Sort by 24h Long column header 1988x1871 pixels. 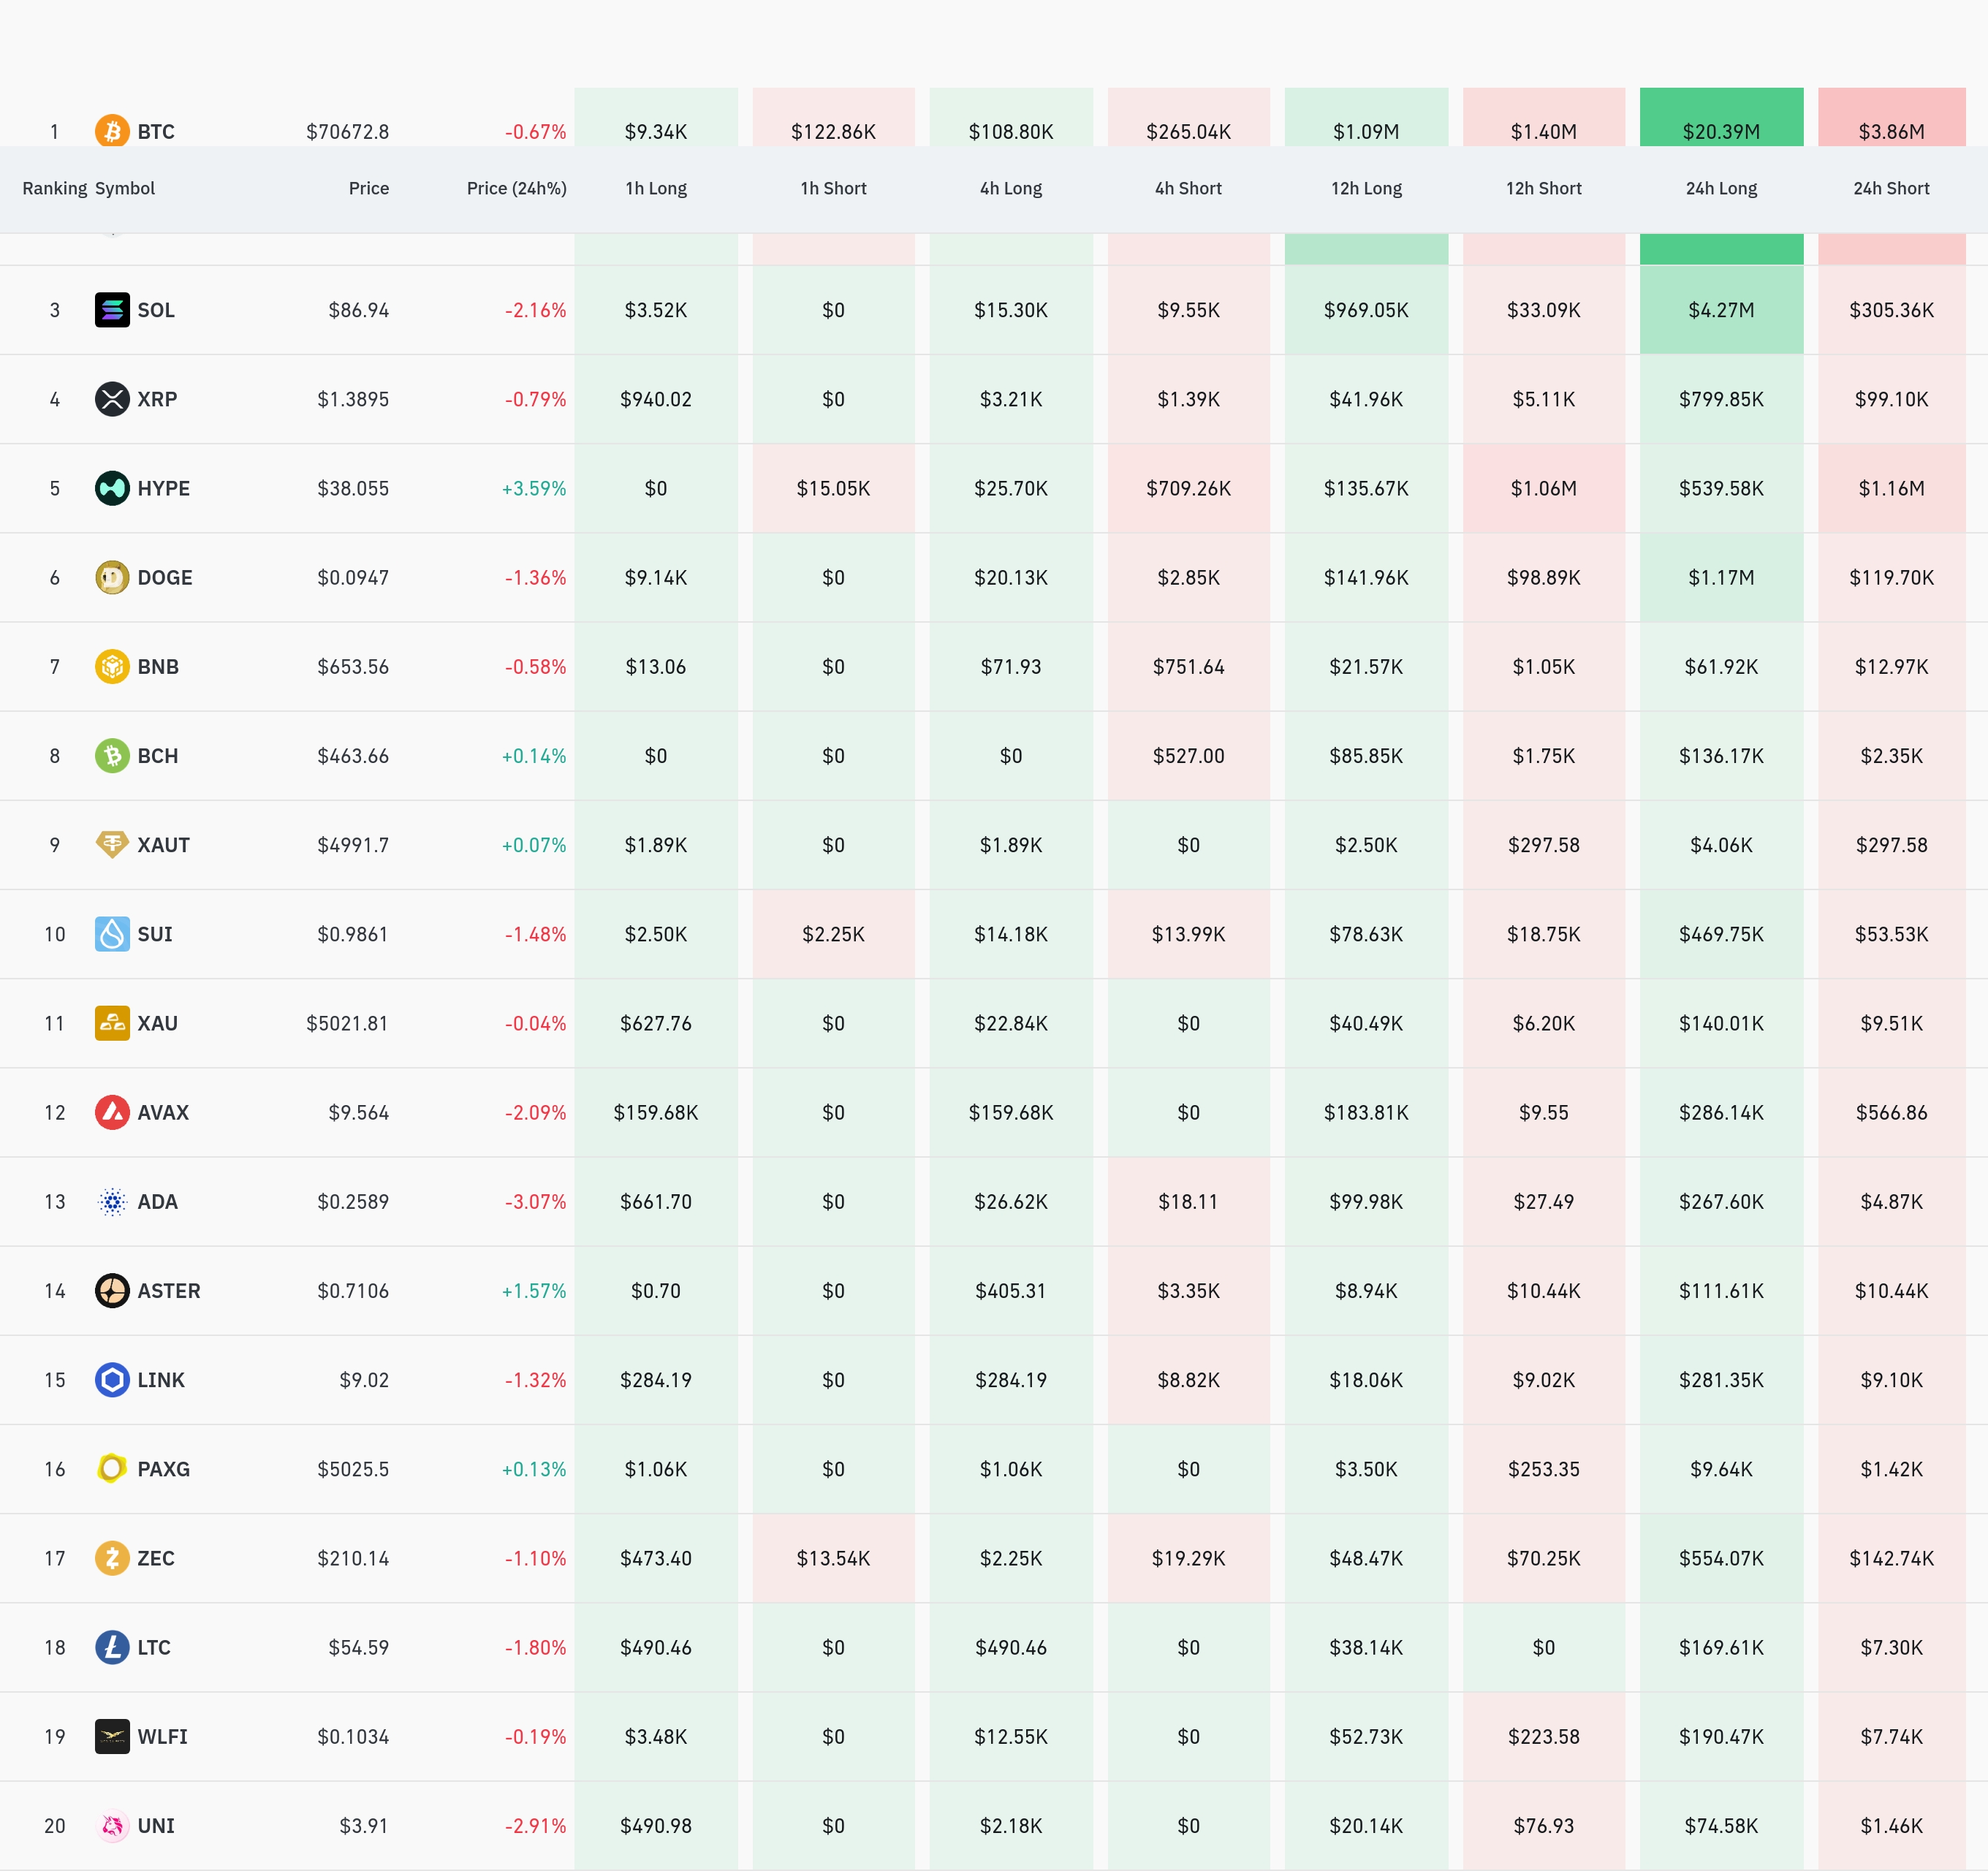1721,188
